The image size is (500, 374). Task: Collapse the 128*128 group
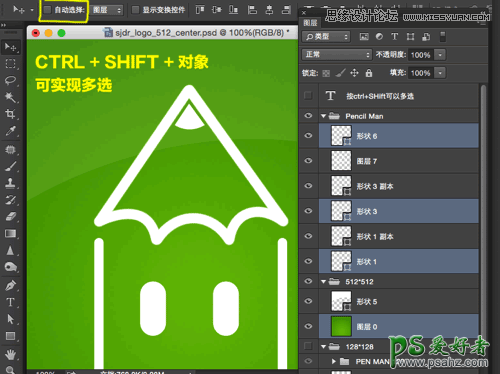pos(323,347)
